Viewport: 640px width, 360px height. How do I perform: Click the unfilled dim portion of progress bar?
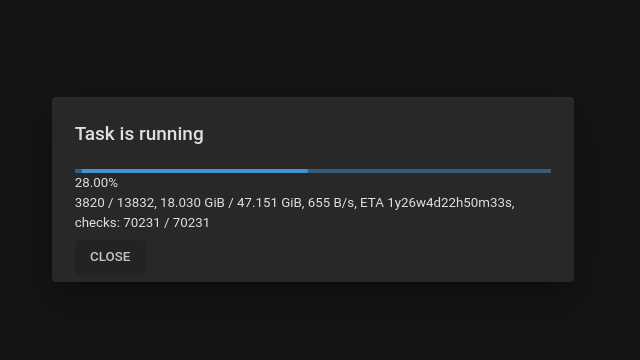(x=429, y=171)
